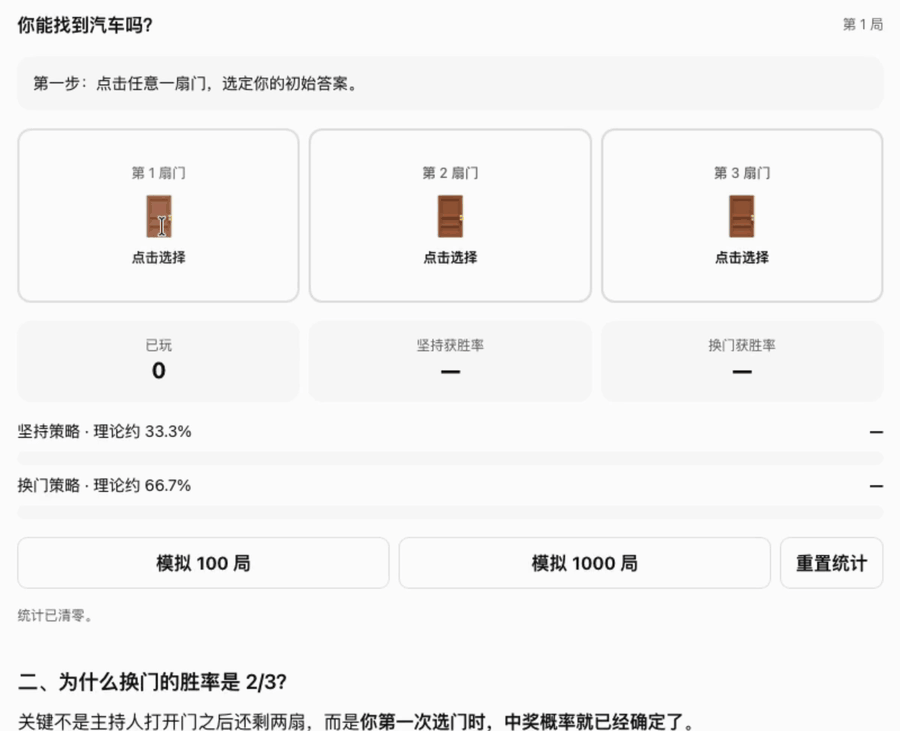This screenshot has height=731, width=900.
Task: Click 点击选择 under 第 1 扇门
Action: [x=158, y=258]
